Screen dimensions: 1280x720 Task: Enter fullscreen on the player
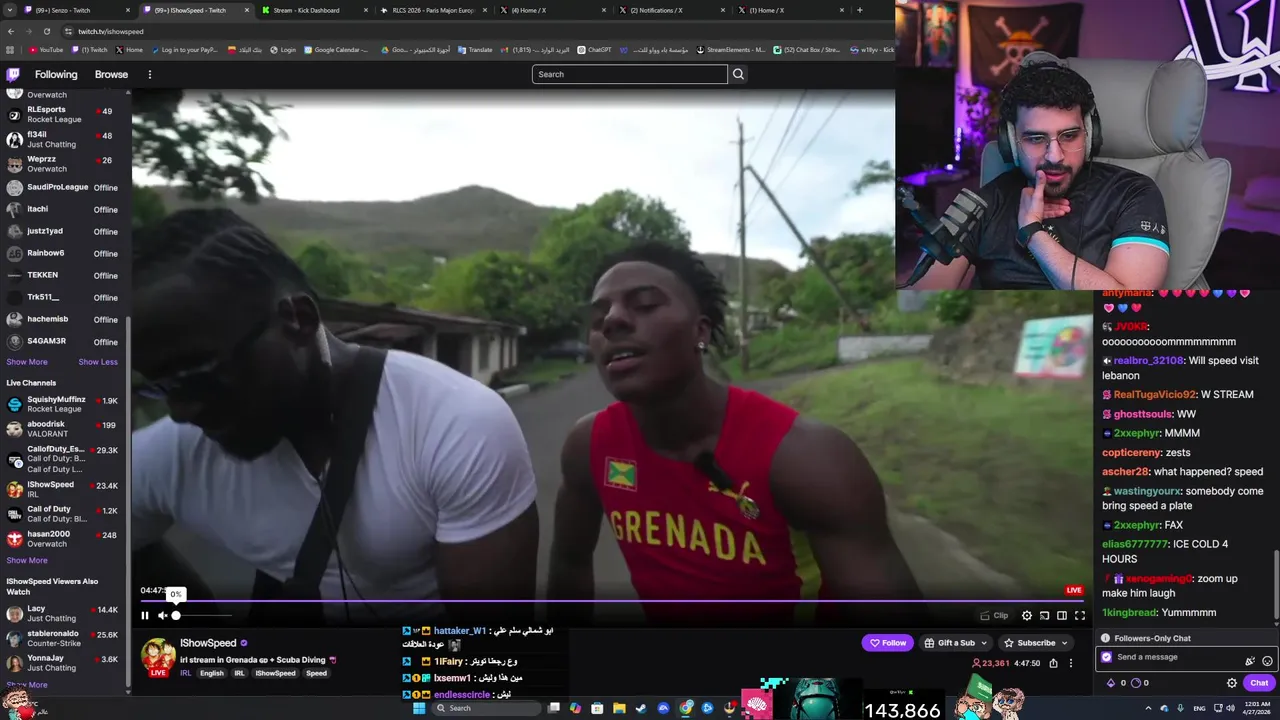click(x=1080, y=616)
